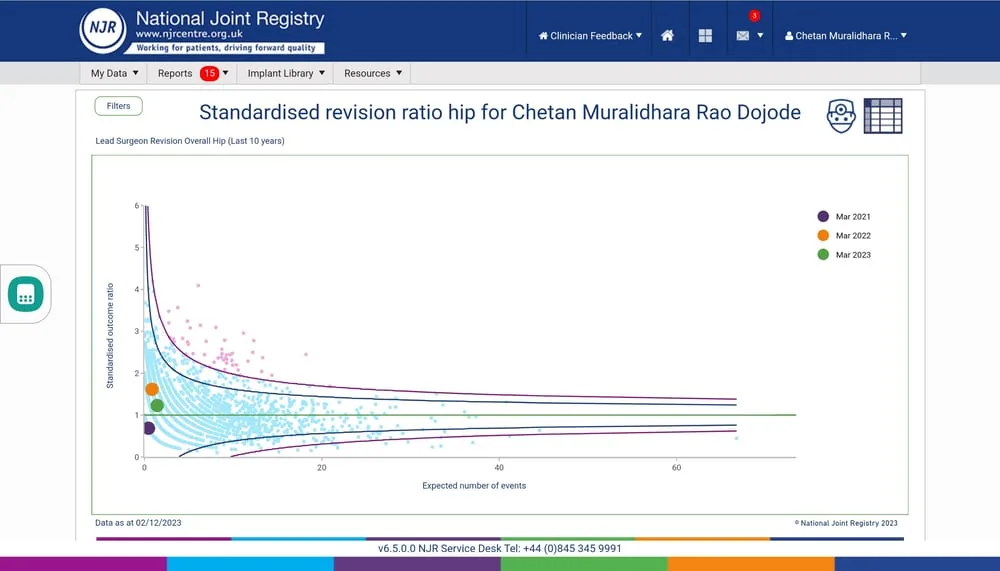This screenshot has width=1000, height=571.
Task: Click the 'Data as at 02/12/2023' text
Action: tap(138, 523)
